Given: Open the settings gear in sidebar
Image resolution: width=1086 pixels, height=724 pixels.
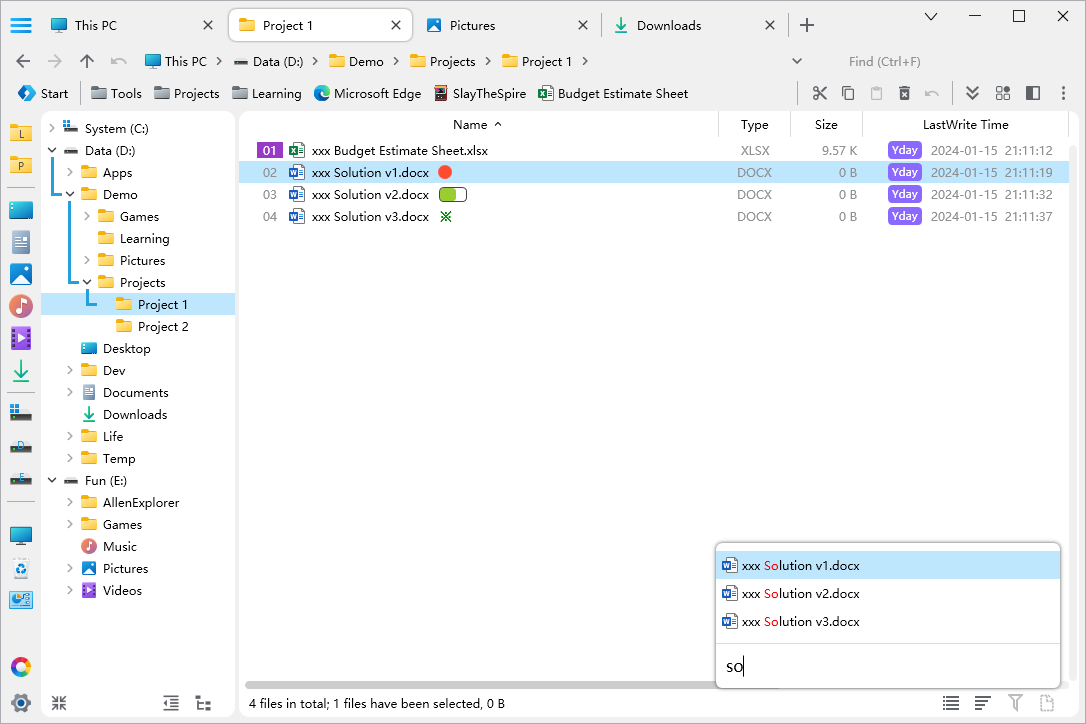Looking at the screenshot, I should pyautogui.click(x=20, y=702).
